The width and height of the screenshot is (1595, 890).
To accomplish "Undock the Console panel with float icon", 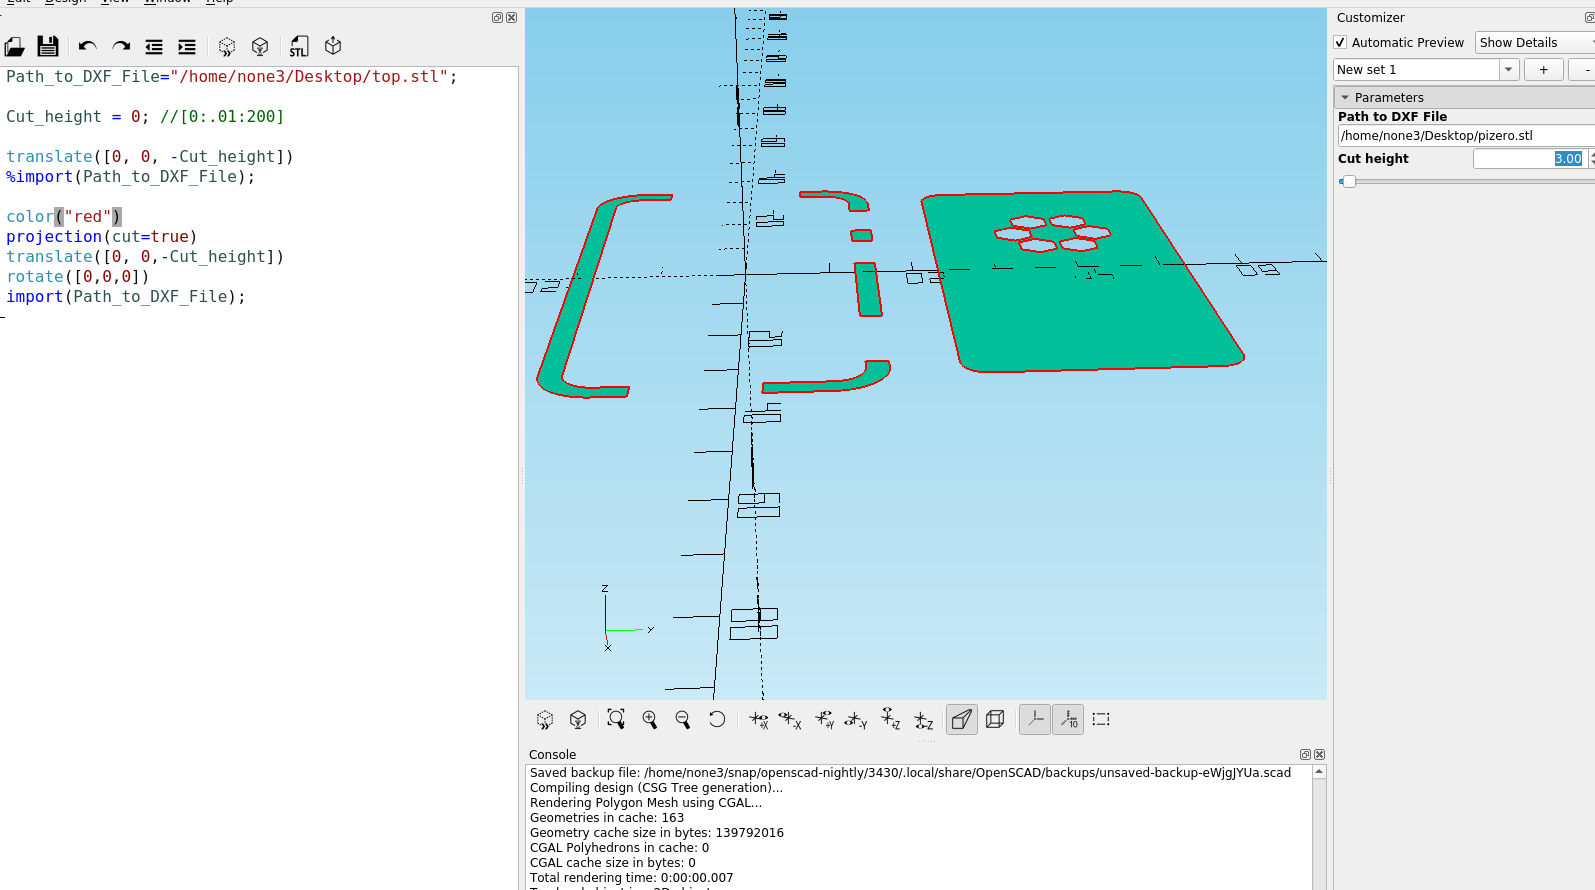I will point(1305,755).
